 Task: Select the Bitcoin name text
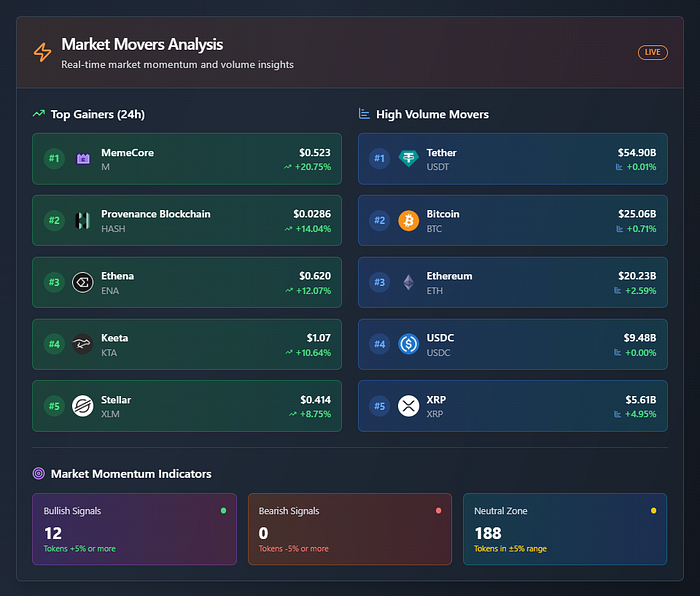[443, 214]
